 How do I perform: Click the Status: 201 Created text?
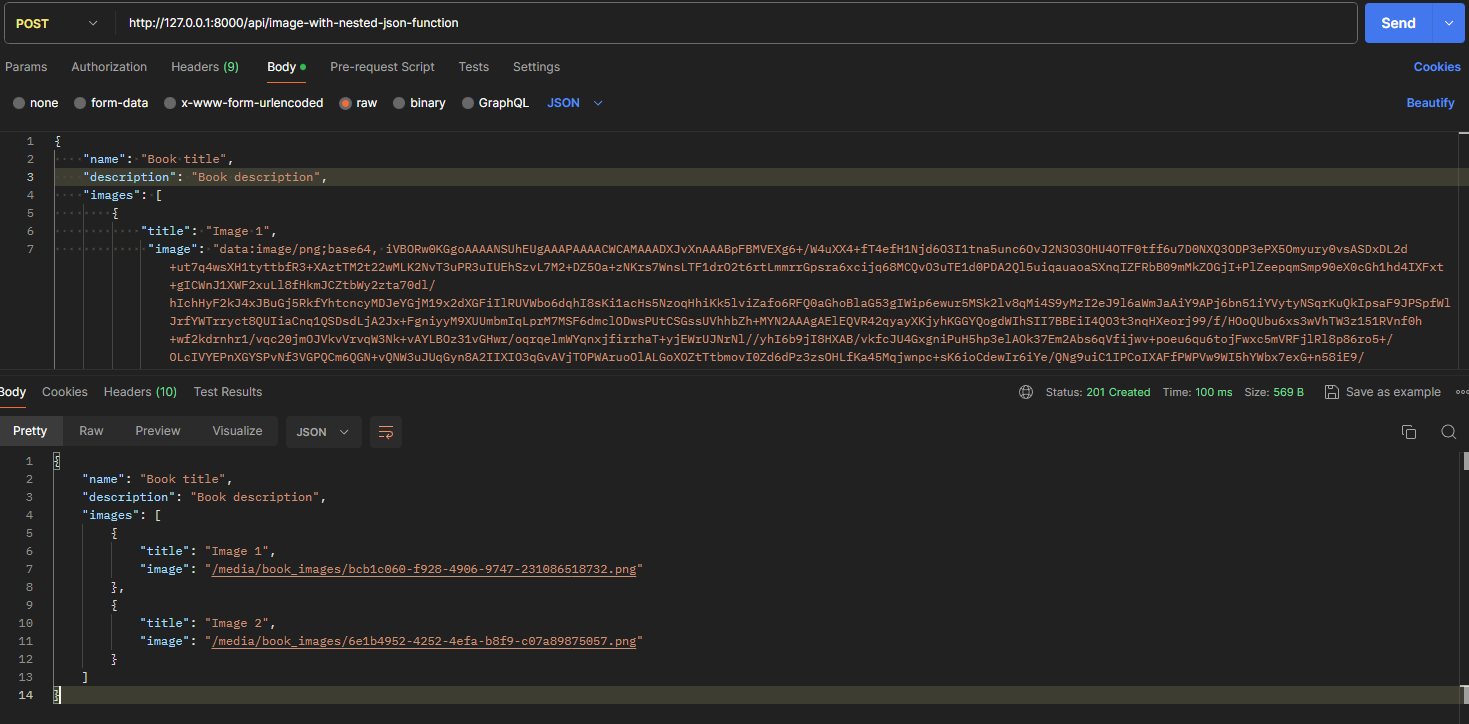pos(1098,392)
